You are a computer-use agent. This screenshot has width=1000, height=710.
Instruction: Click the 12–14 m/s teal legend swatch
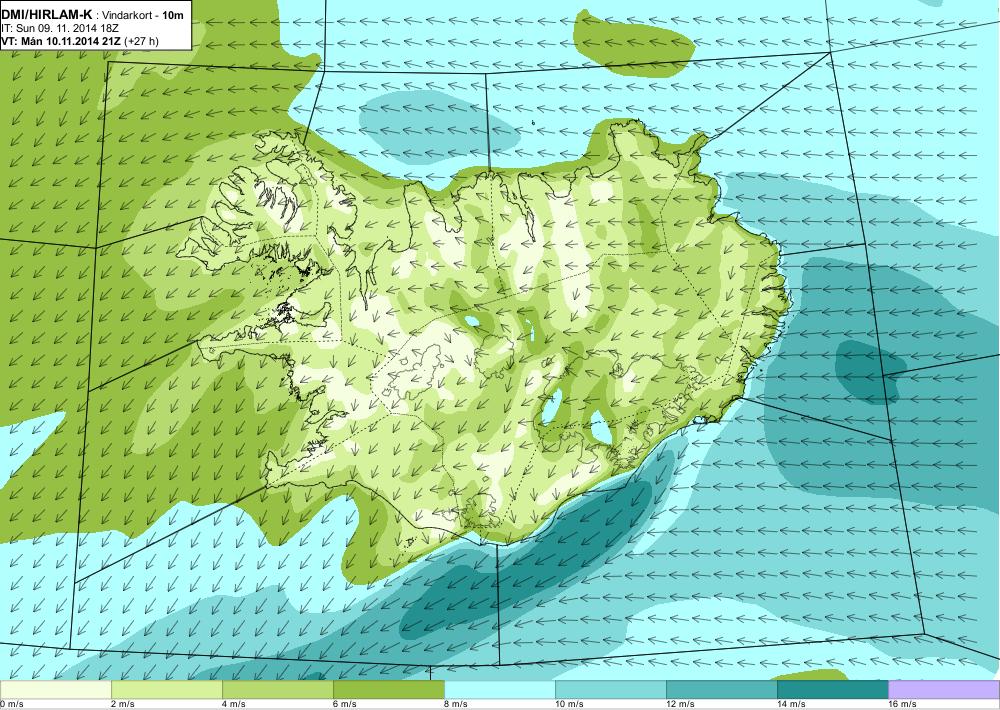click(x=721, y=690)
